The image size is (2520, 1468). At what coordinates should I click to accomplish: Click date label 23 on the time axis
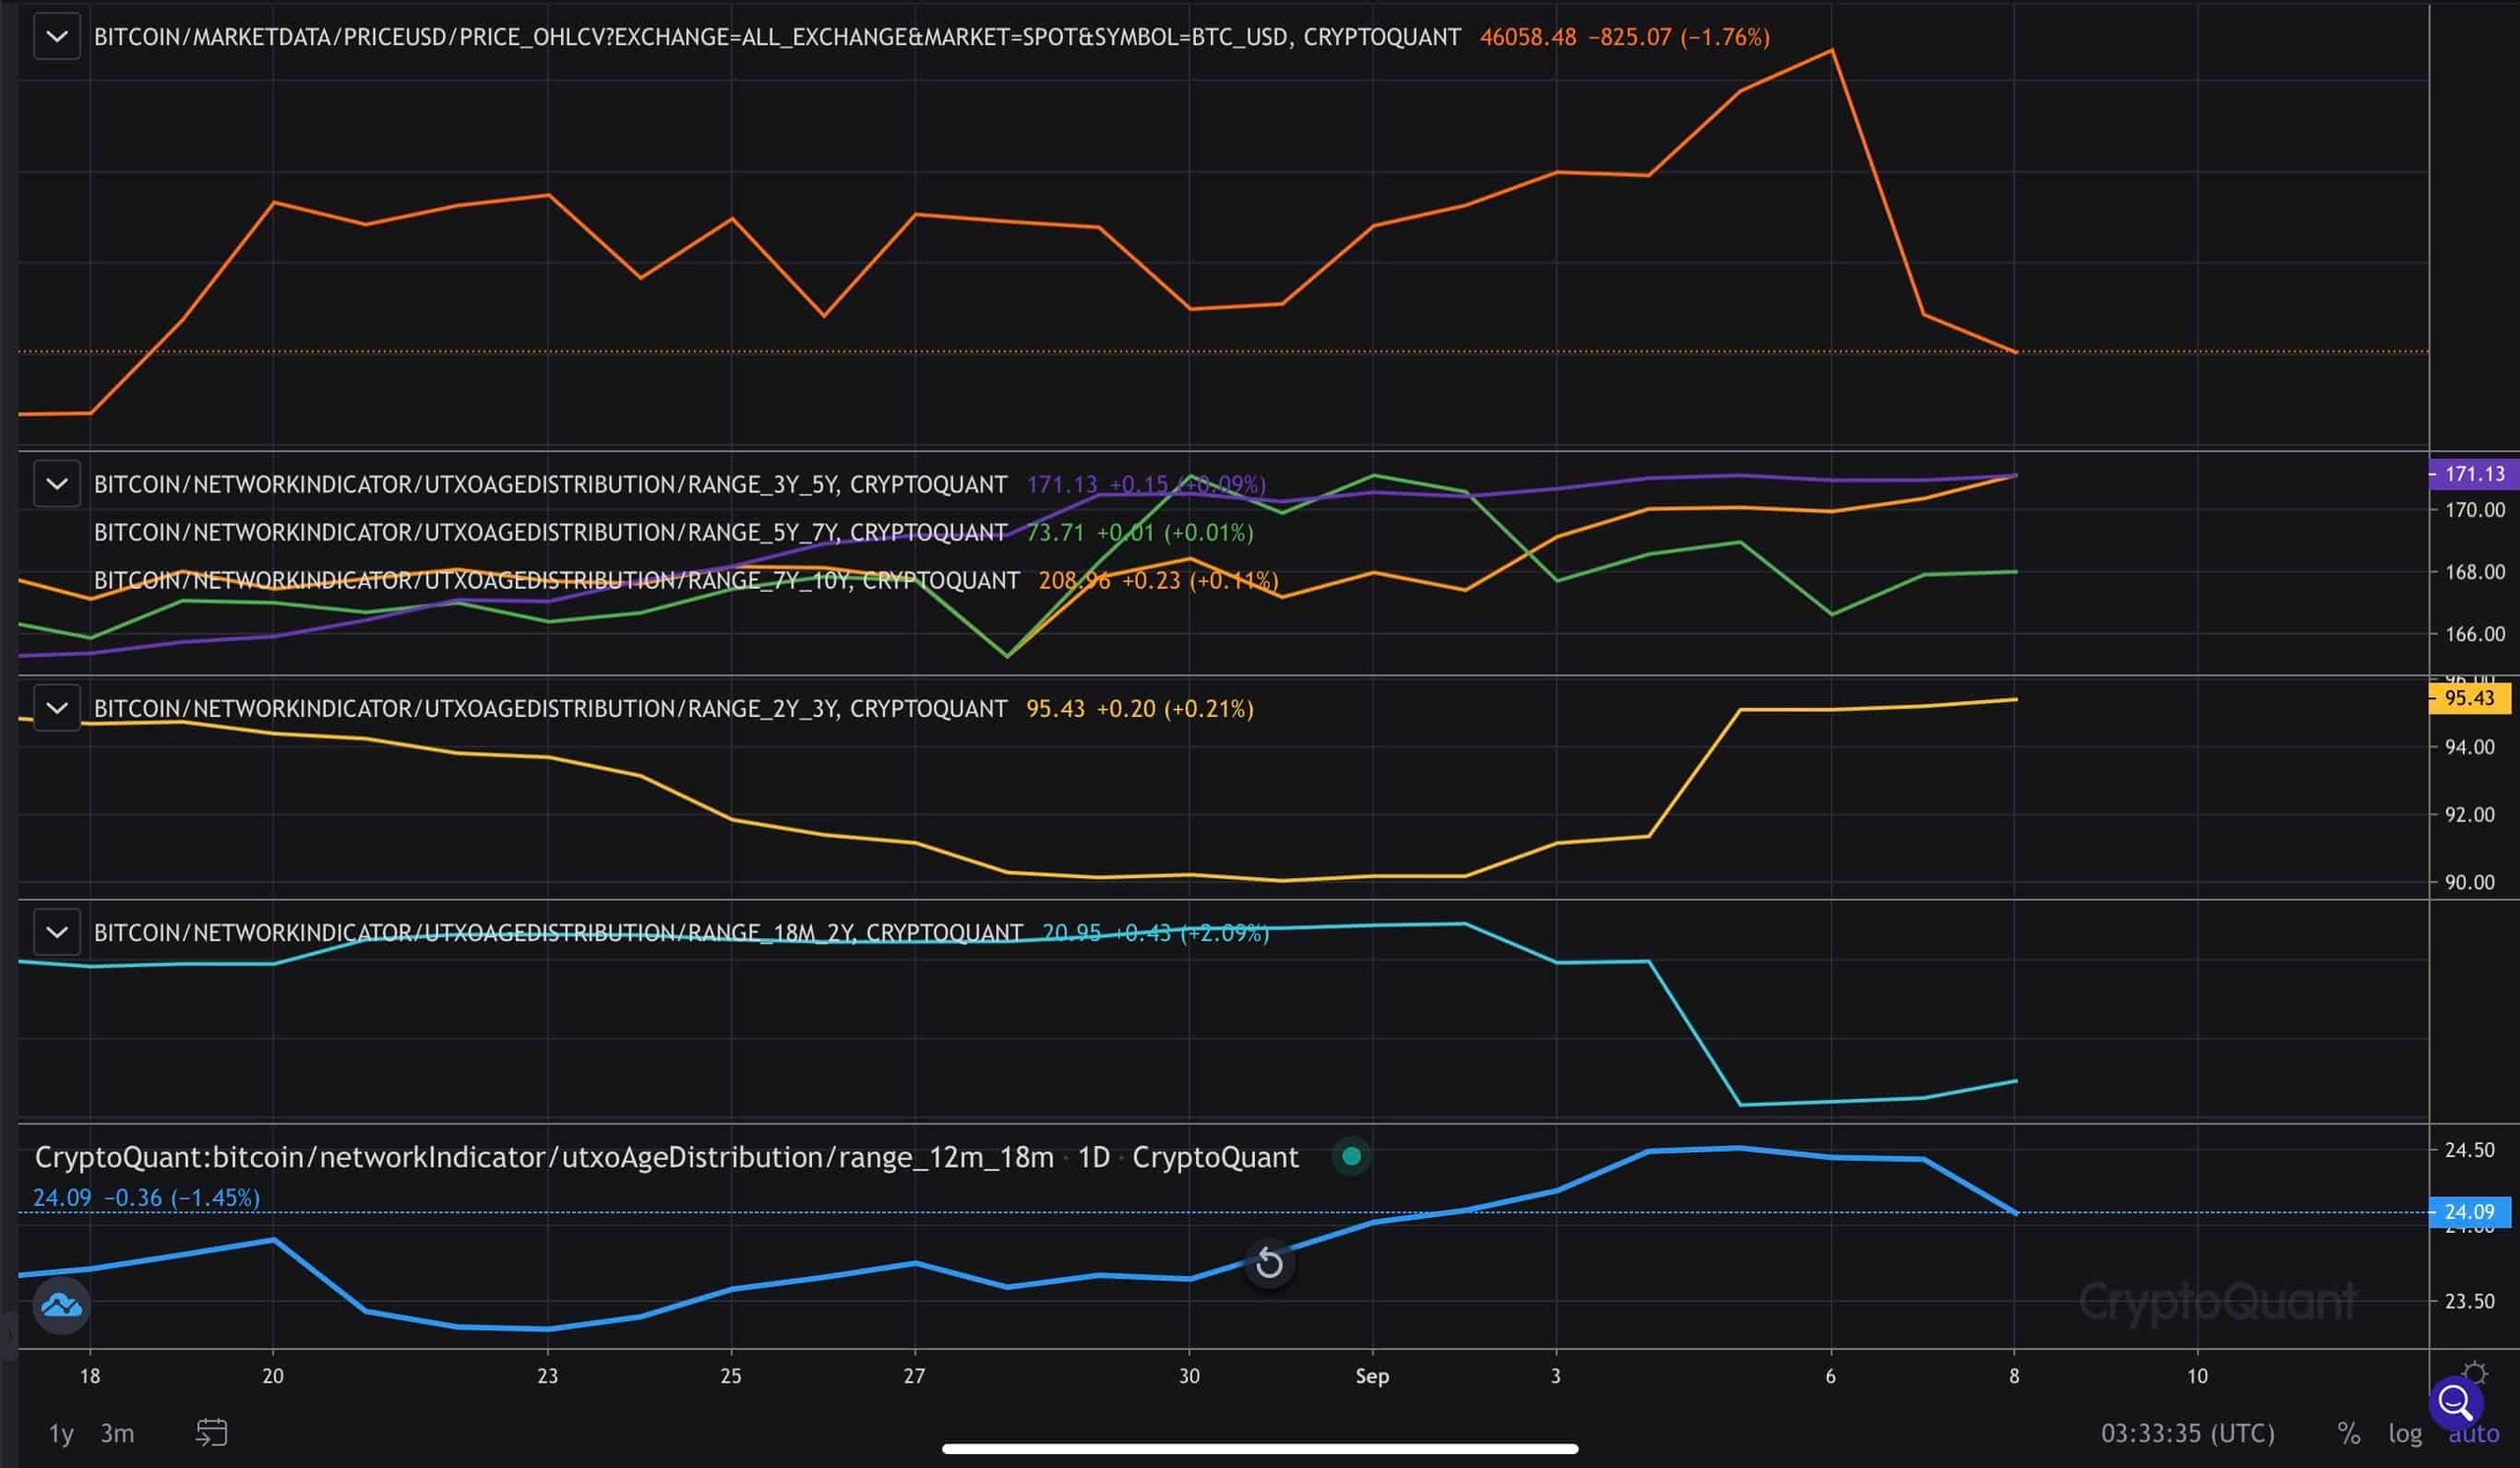(547, 1376)
